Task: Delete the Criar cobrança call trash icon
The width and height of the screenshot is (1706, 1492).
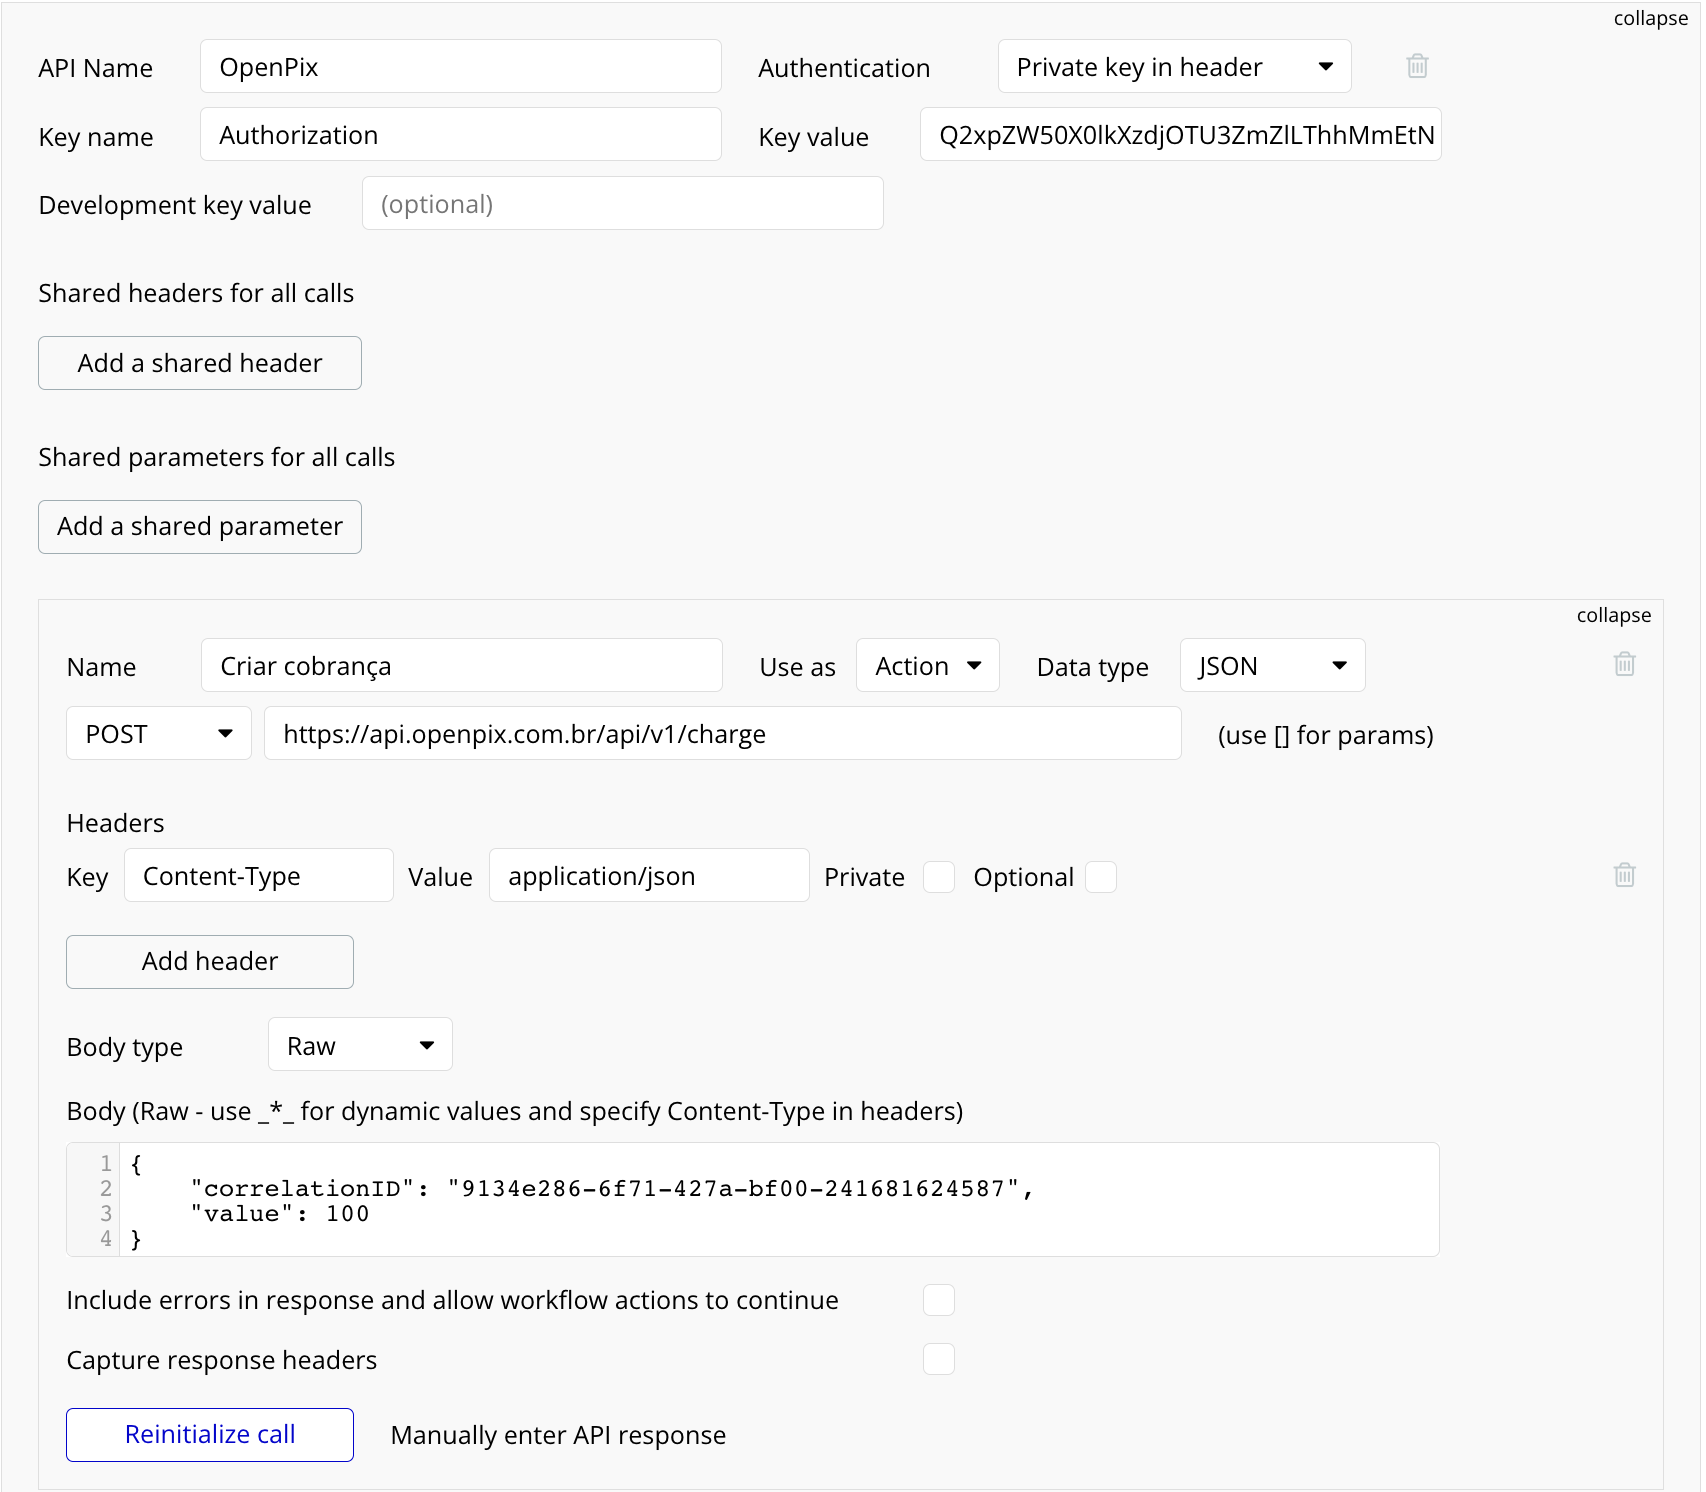Action: click(x=1624, y=664)
